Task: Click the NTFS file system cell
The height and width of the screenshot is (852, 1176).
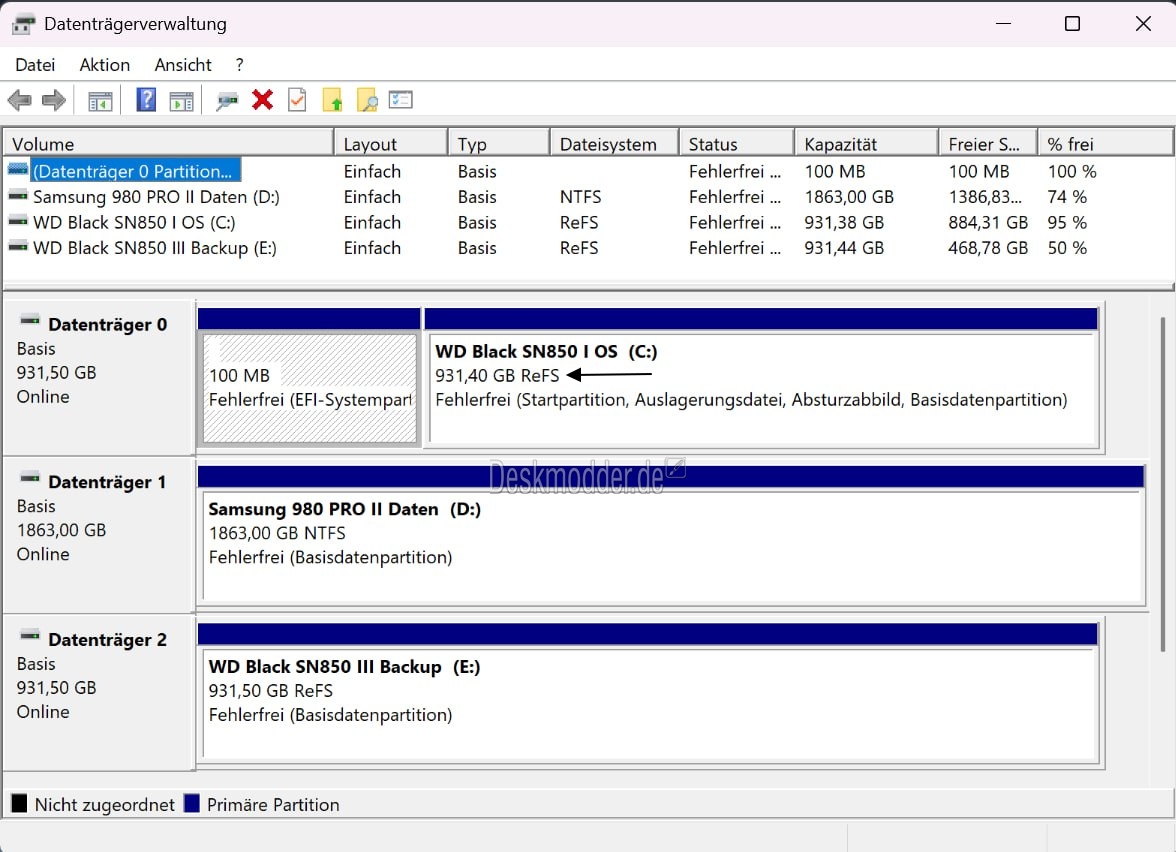Action: coord(580,196)
